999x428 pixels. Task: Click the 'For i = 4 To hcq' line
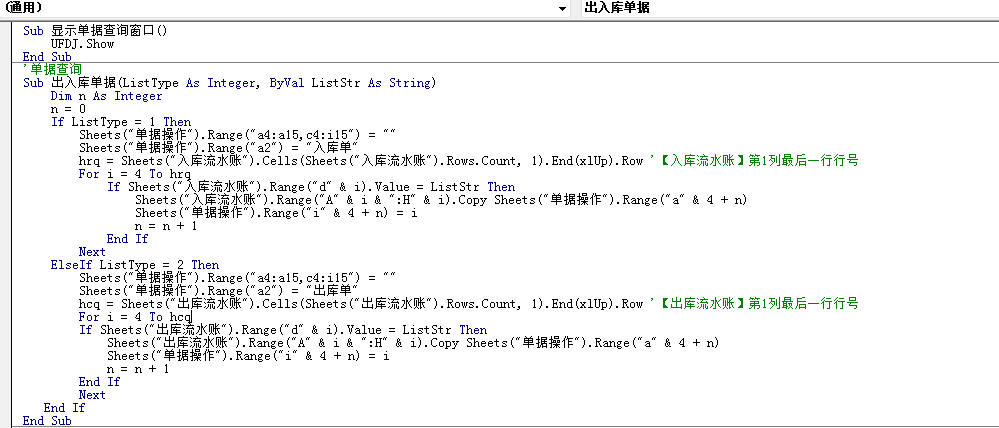(x=135, y=317)
